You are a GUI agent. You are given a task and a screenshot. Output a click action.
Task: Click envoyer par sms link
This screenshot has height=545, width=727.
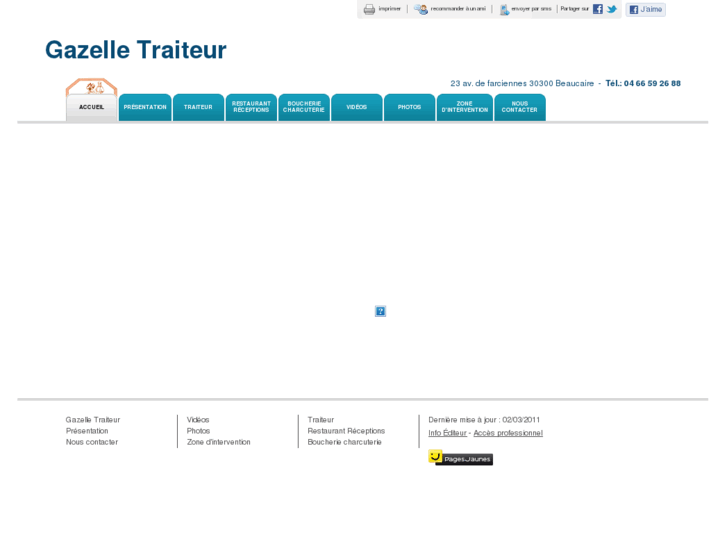(x=531, y=9)
